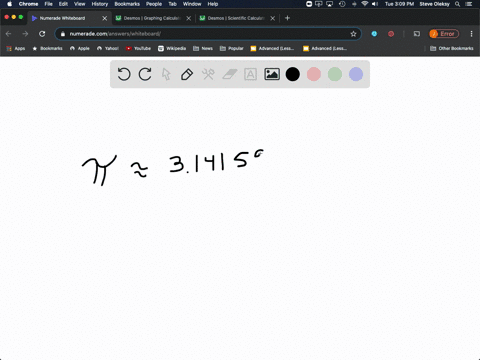Viewport: 480px width, 360px height.
Task: Open the Yahoo! bookmark
Action: coord(108,48)
